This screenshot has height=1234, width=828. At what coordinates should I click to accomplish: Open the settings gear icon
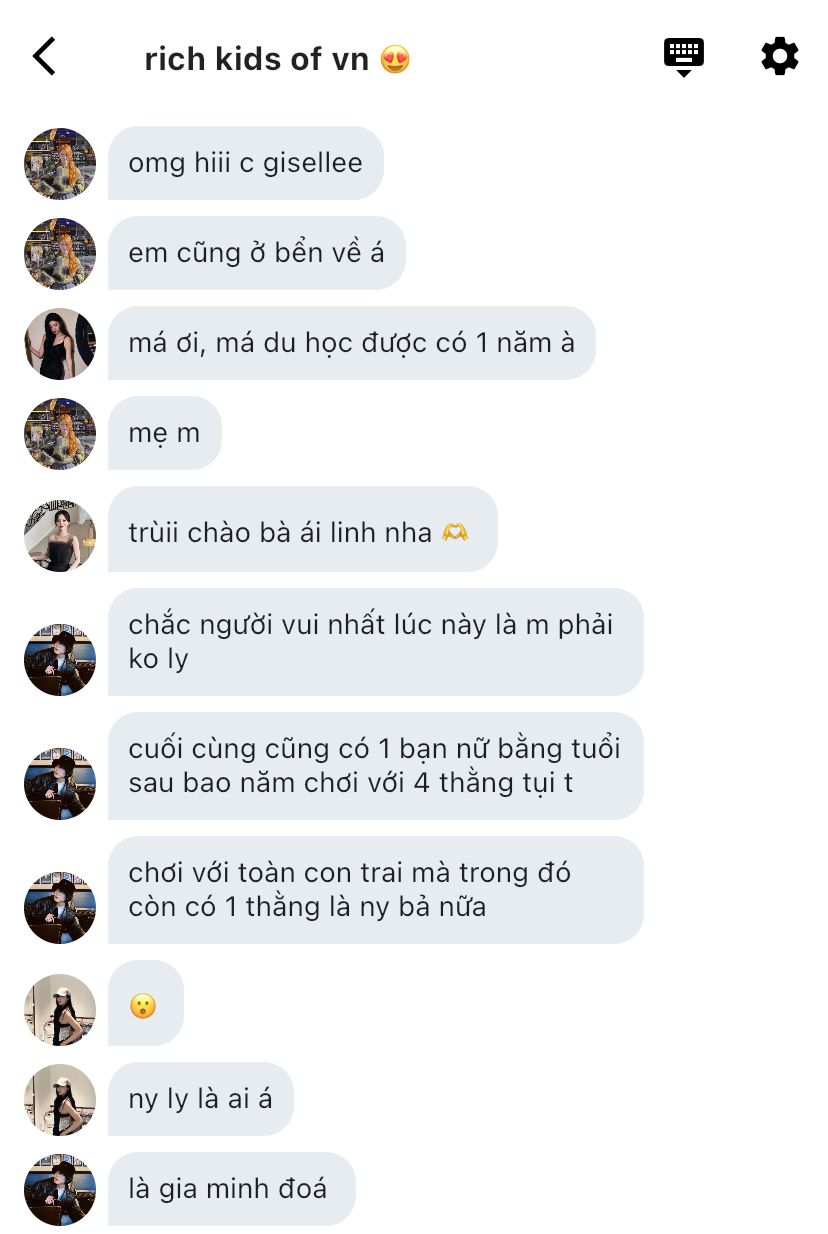pos(780,57)
